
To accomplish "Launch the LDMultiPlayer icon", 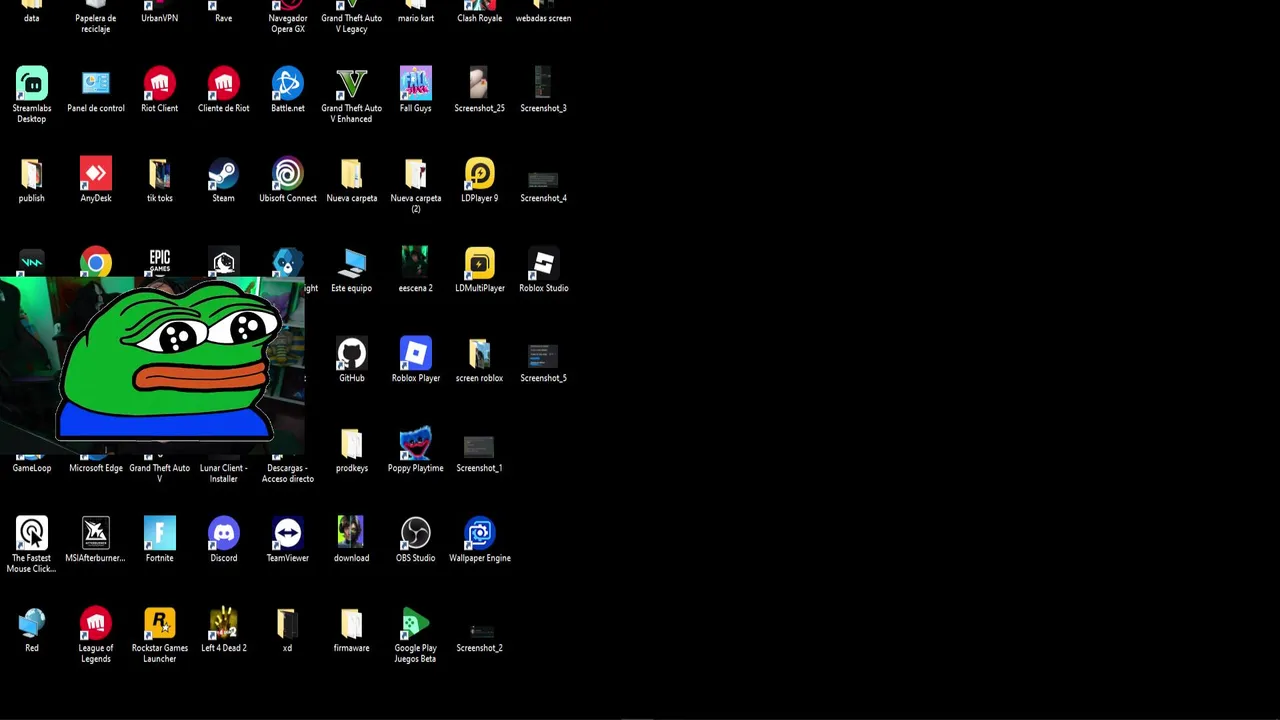I will [479, 264].
